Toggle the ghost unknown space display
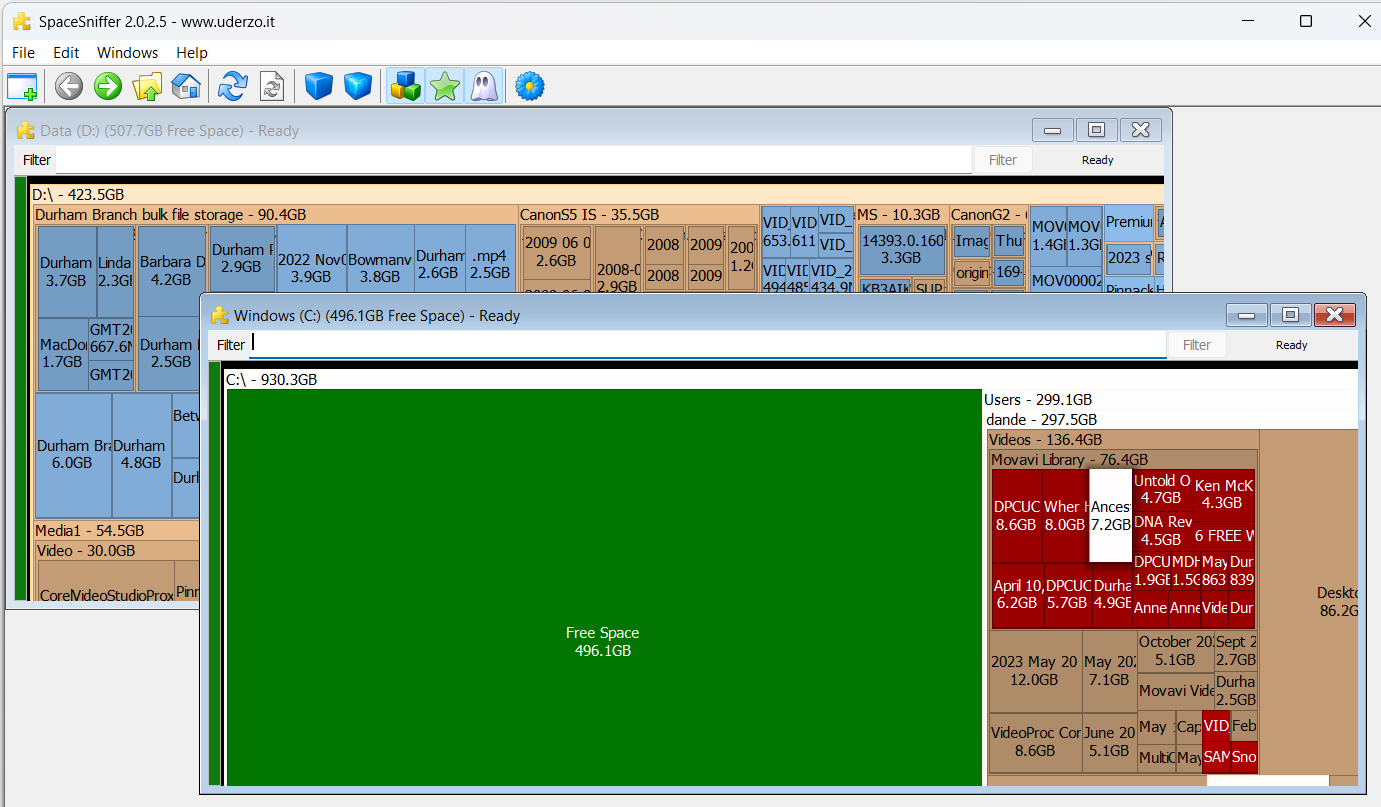This screenshot has width=1381, height=807. (x=483, y=87)
